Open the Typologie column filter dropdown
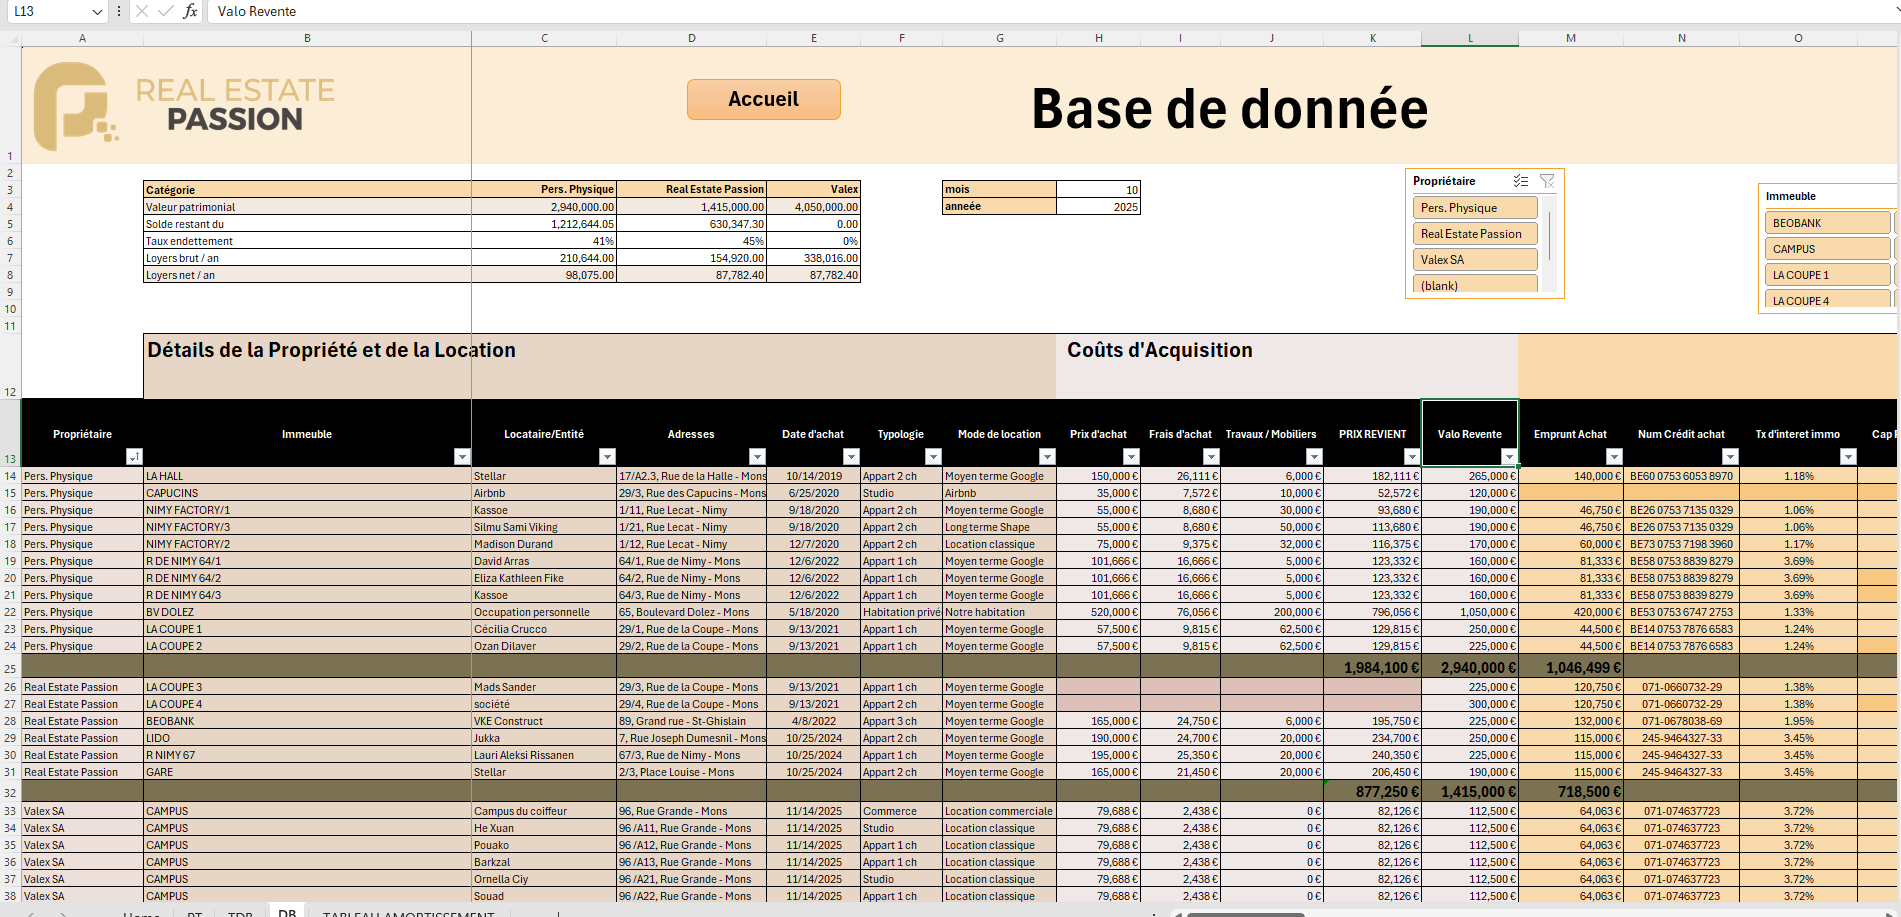1901x917 pixels. coord(933,457)
